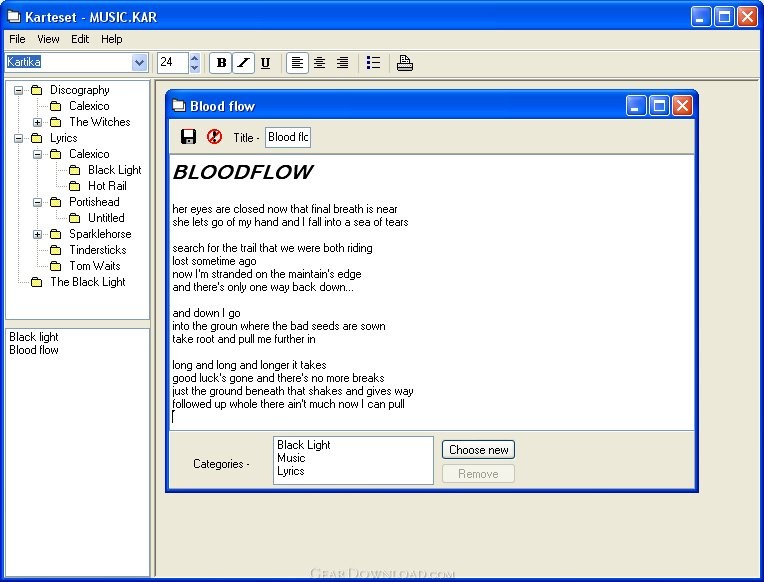Click the Black Light folder icon under Calexico
Viewport: 764px width, 582px height.
point(75,170)
